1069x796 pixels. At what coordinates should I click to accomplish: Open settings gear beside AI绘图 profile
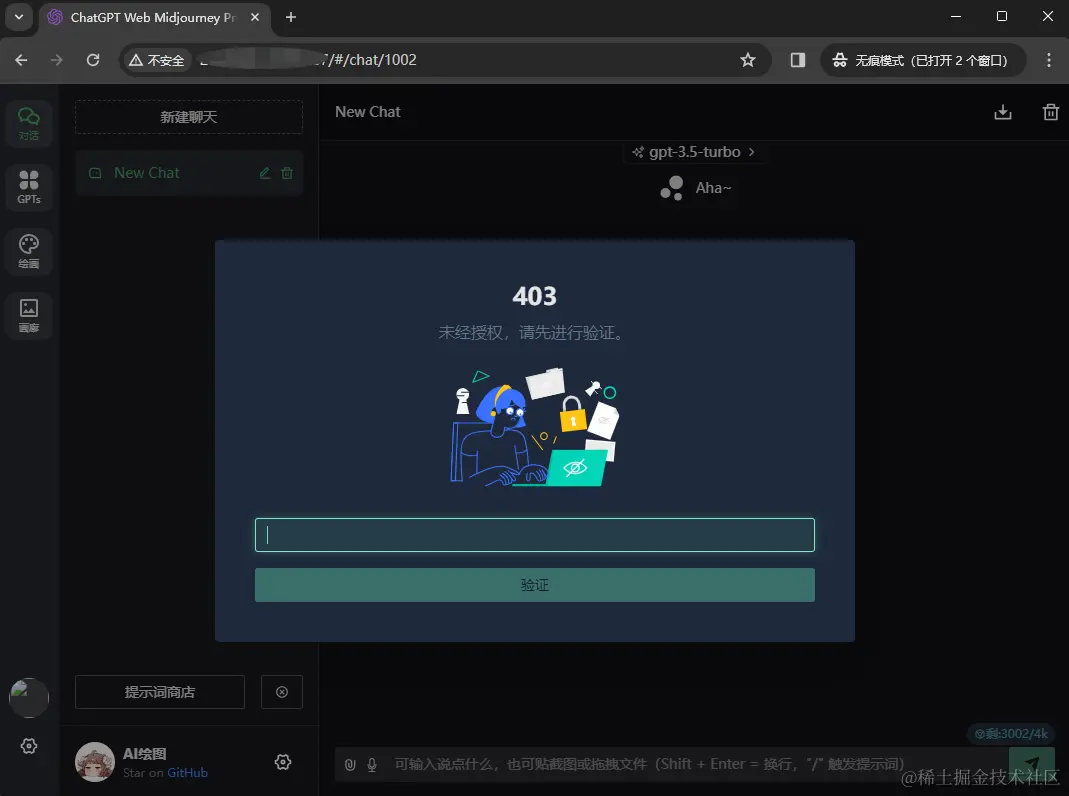[283, 762]
